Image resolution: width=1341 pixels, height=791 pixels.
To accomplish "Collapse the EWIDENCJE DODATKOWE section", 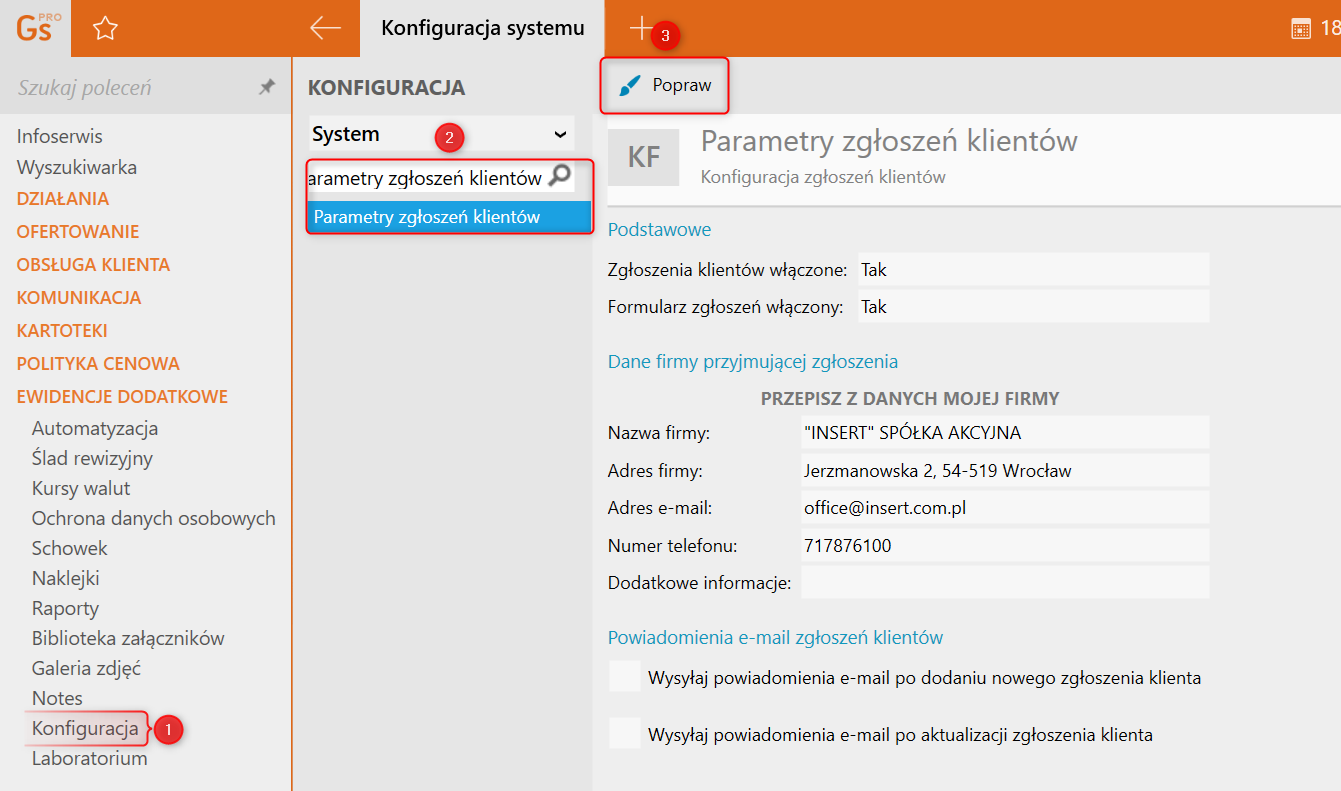I will tap(122, 397).
